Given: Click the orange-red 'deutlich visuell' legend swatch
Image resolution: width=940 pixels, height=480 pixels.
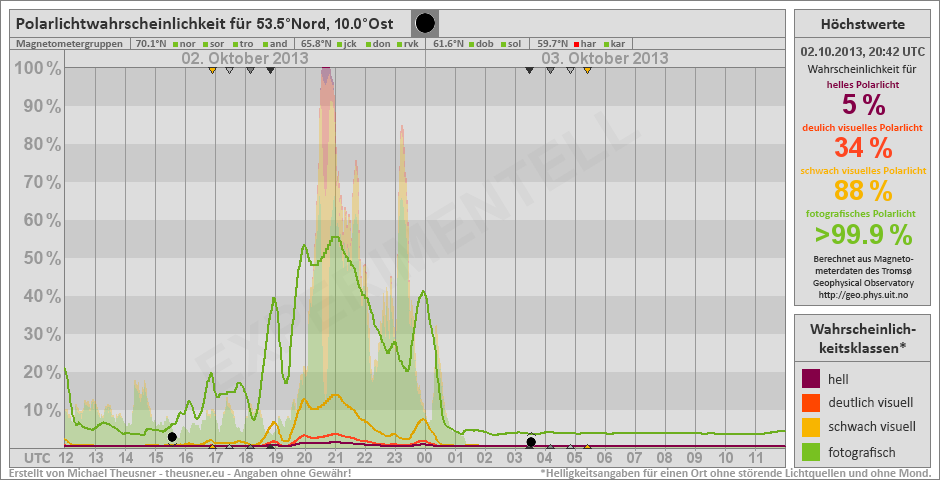Looking at the screenshot, I should point(812,403).
